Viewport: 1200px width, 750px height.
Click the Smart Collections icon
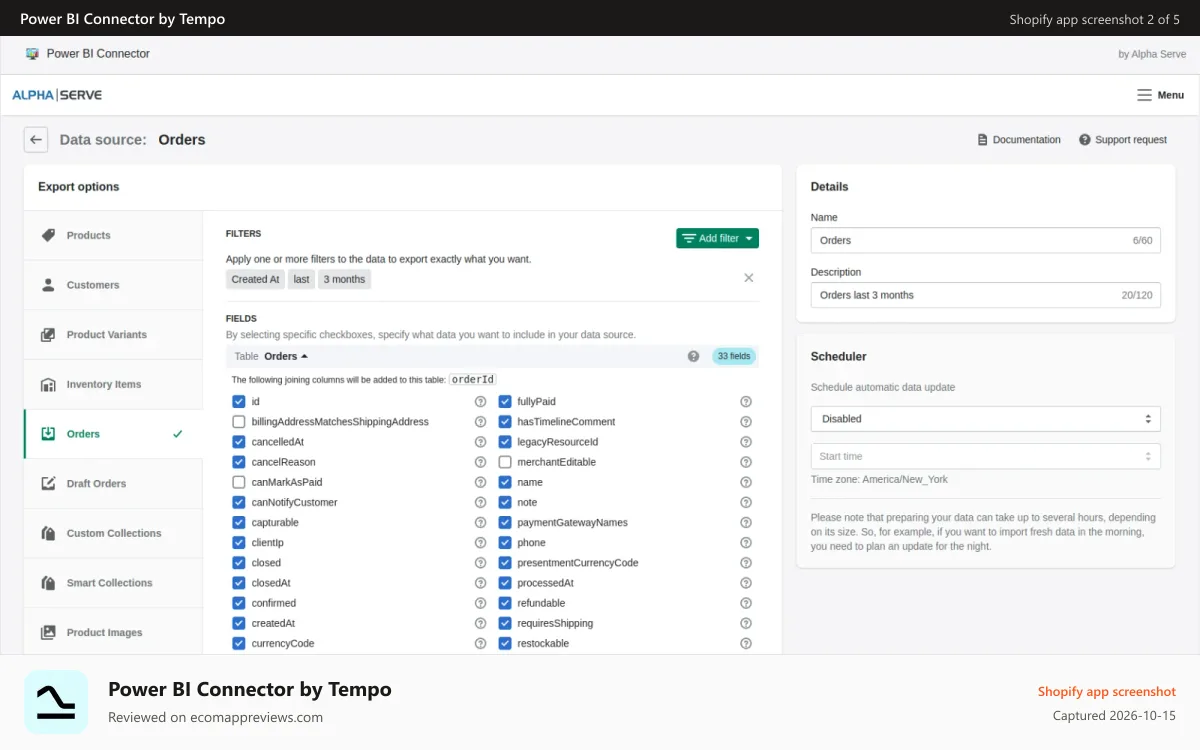[48, 583]
